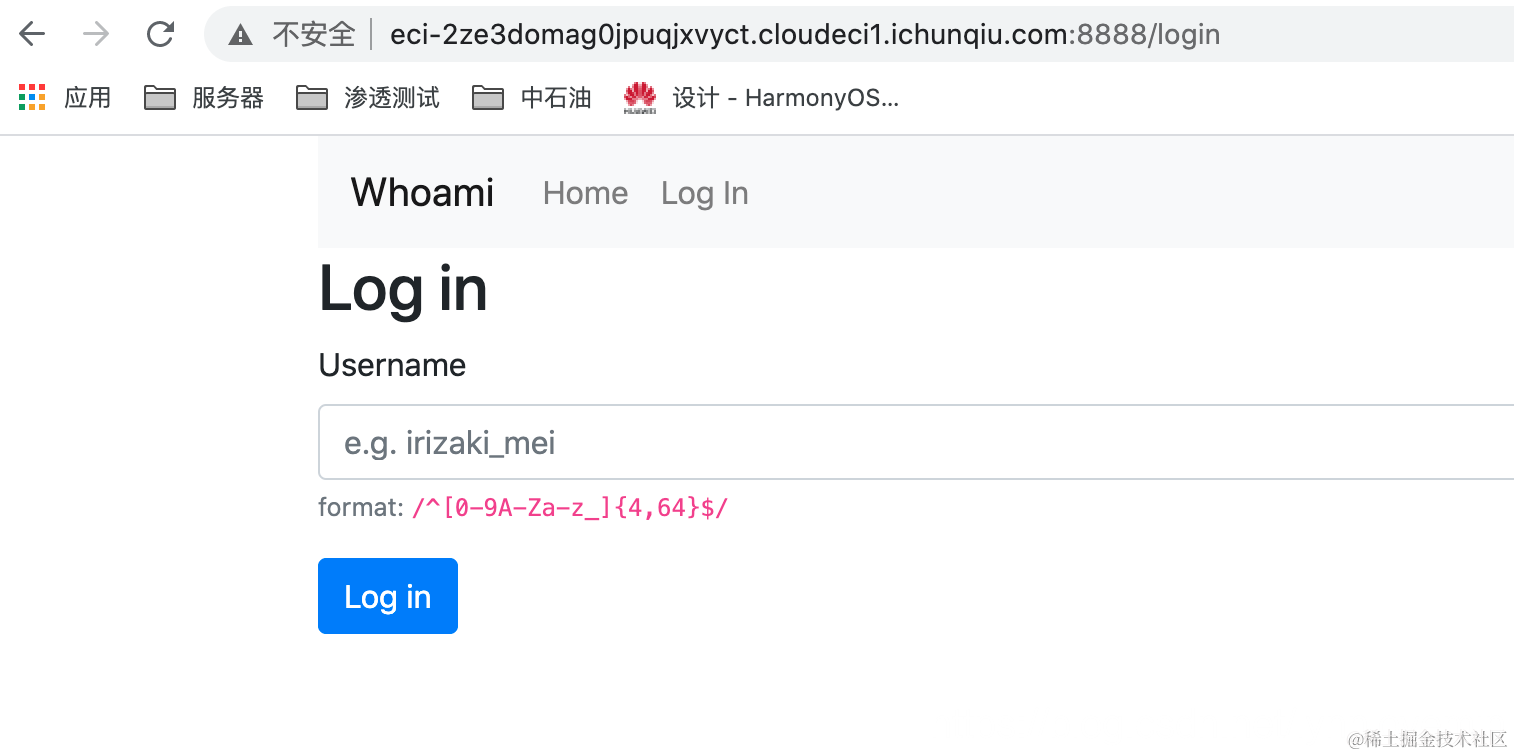Reload the page with the refresh icon
The image size is (1514, 756).
(160, 35)
